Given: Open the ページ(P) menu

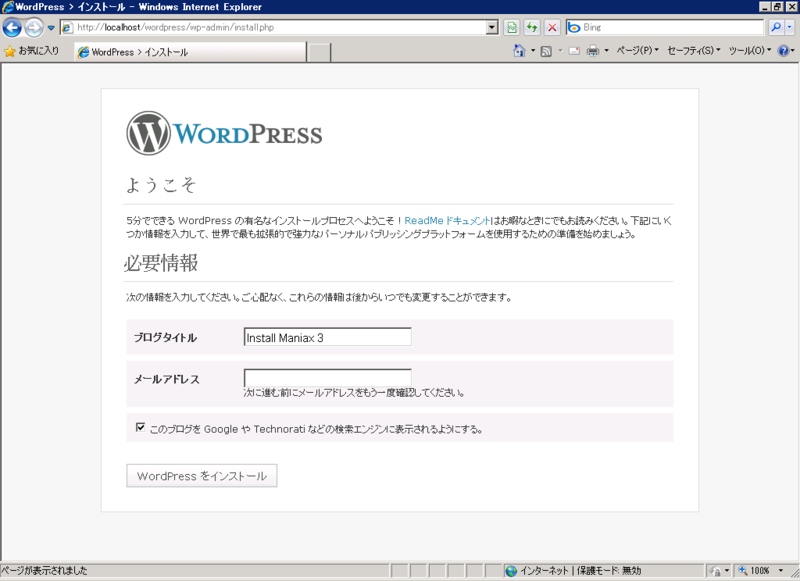Looking at the screenshot, I should [637, 50].
